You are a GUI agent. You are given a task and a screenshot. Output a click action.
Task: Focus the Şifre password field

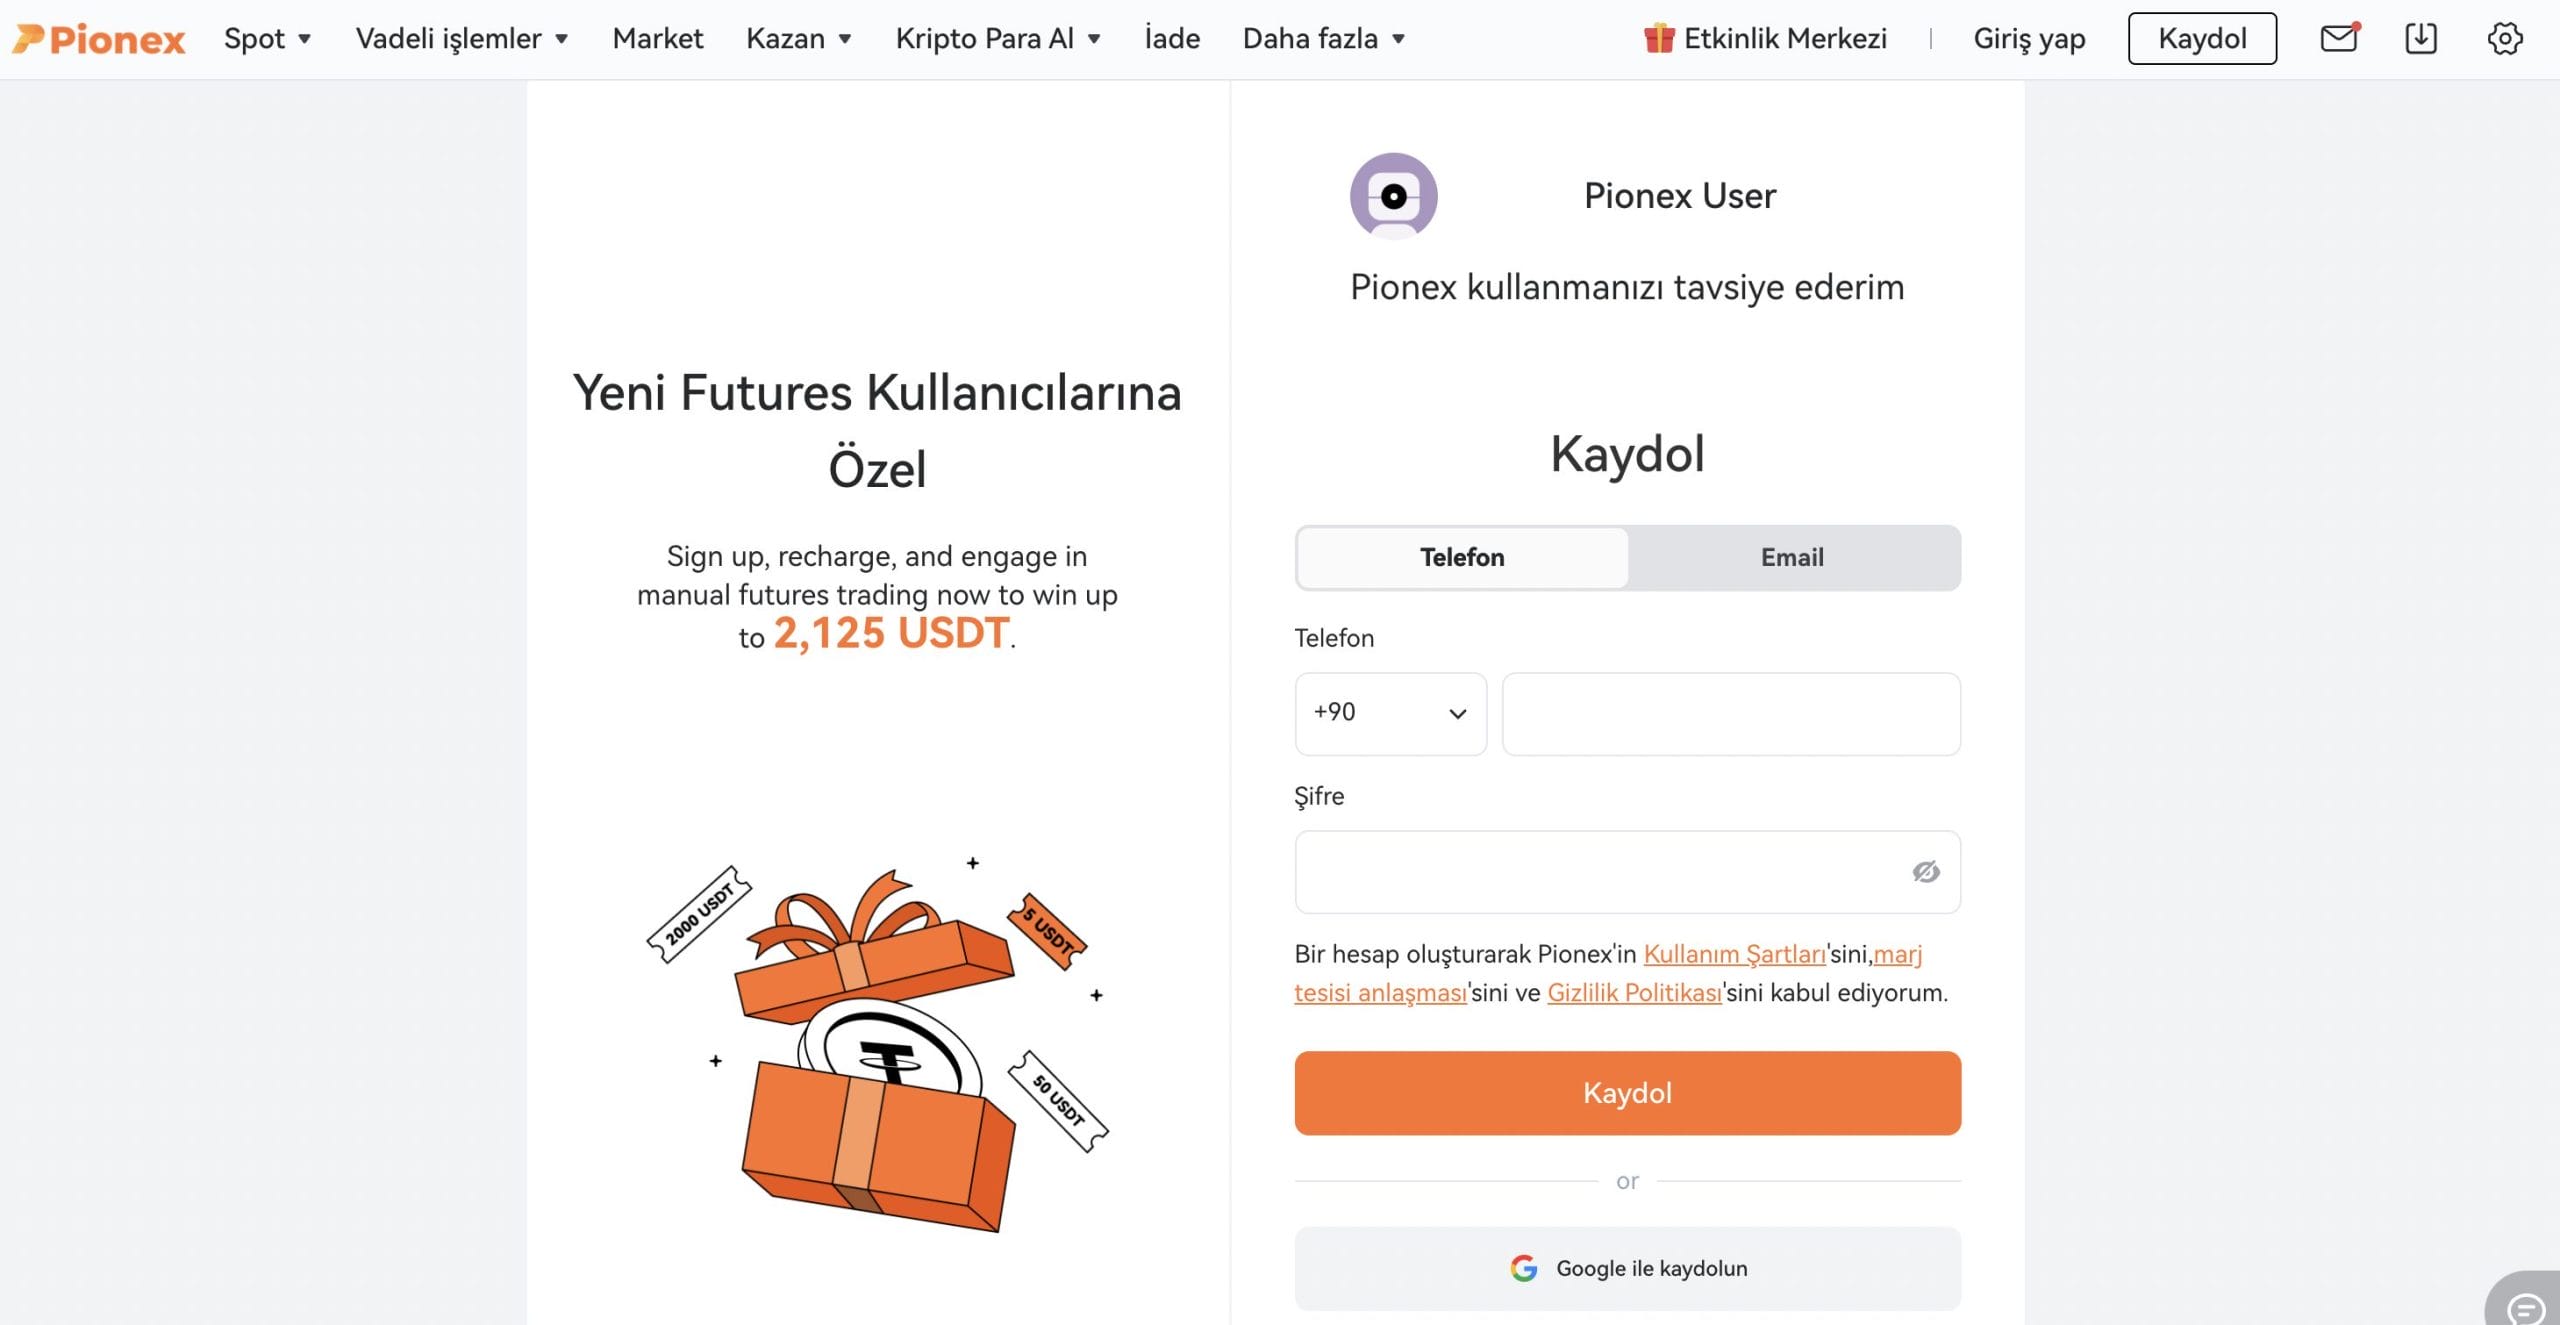[1600, 872]
